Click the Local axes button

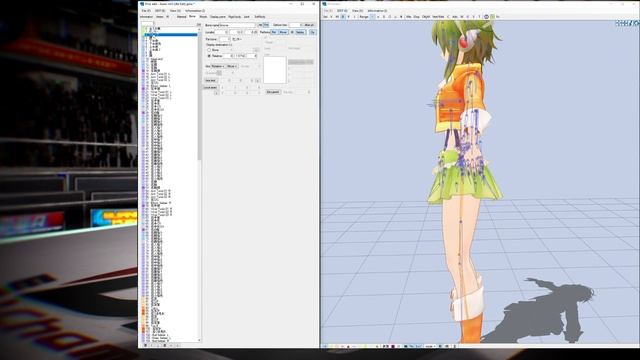211,88
